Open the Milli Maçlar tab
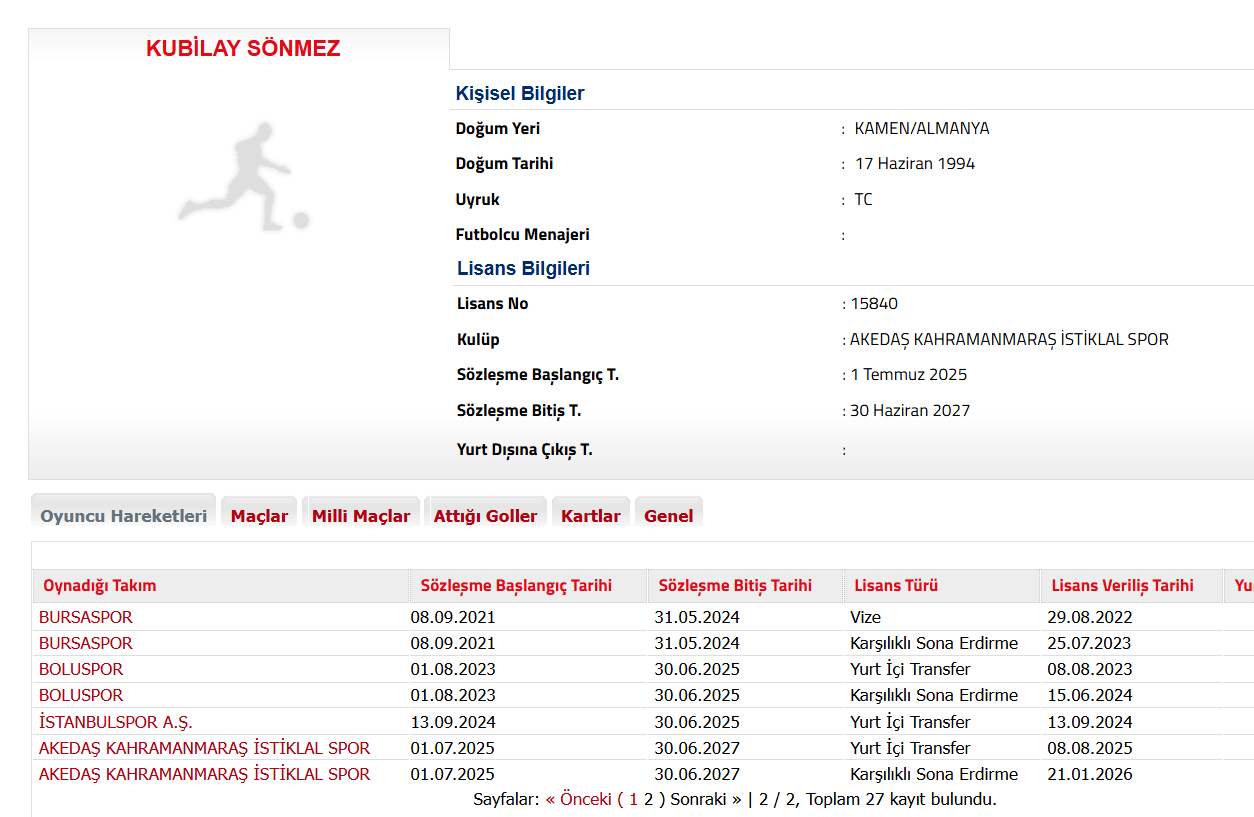 click(x=361, y=516)
